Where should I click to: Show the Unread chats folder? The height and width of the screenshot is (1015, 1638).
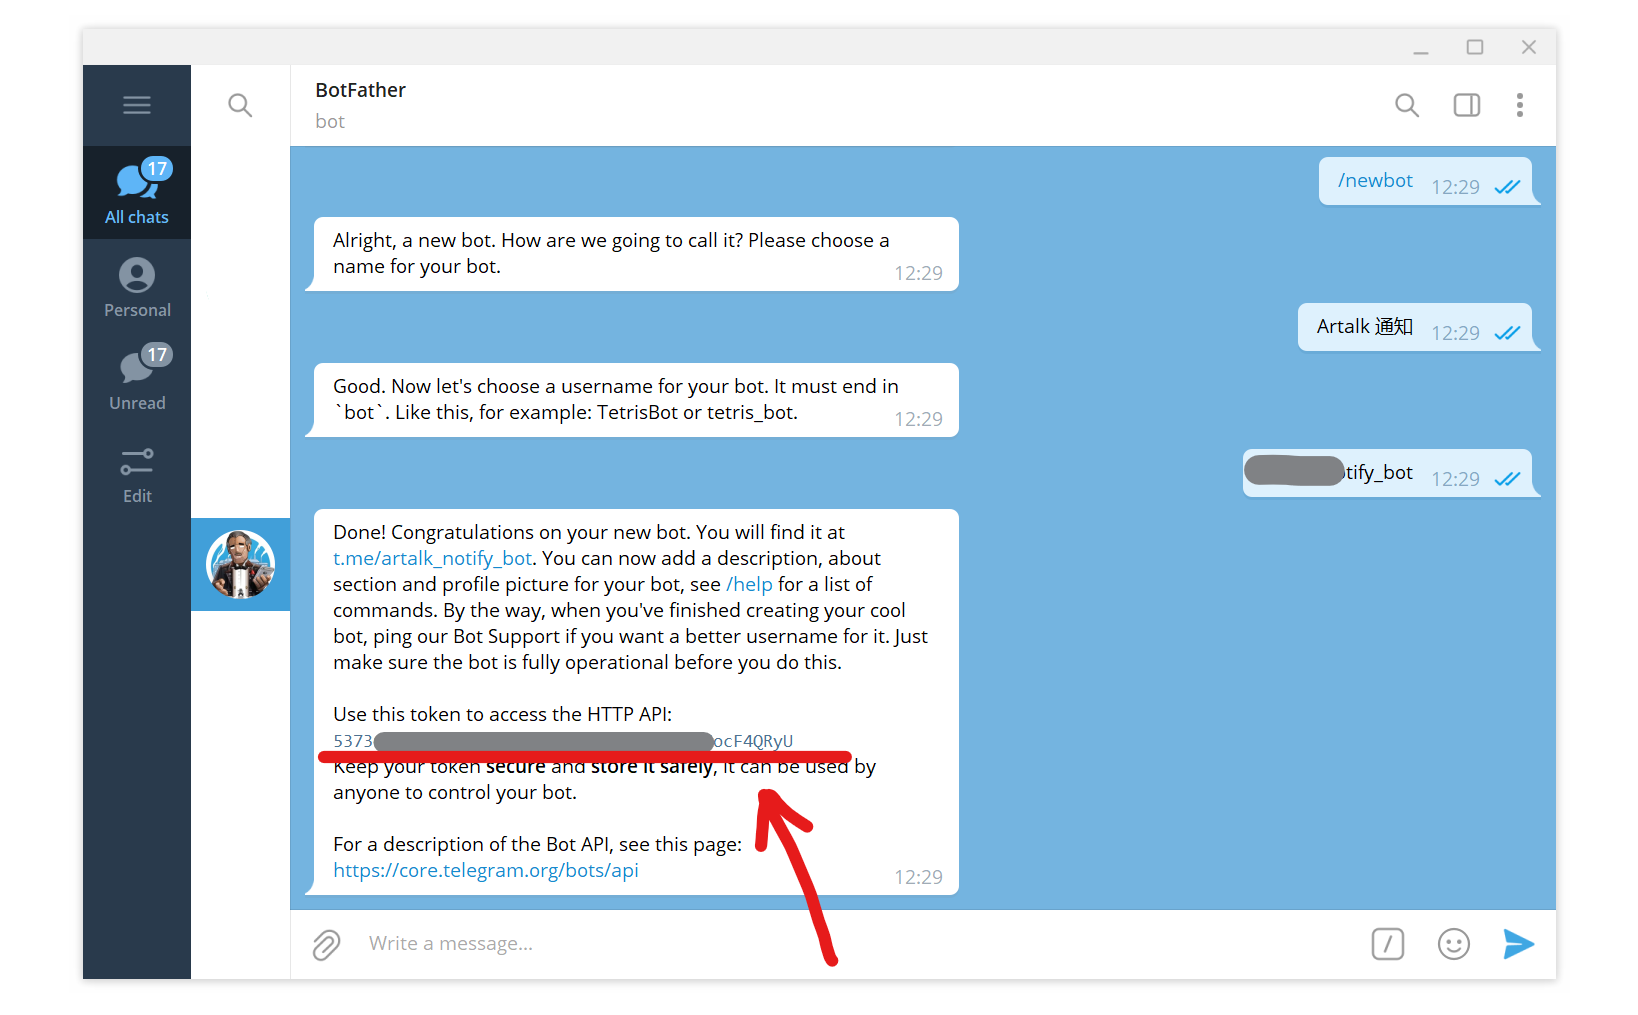pos(137,379)
